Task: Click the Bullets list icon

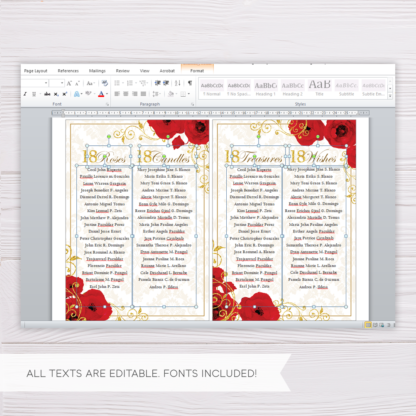Action: pos(117,83)
